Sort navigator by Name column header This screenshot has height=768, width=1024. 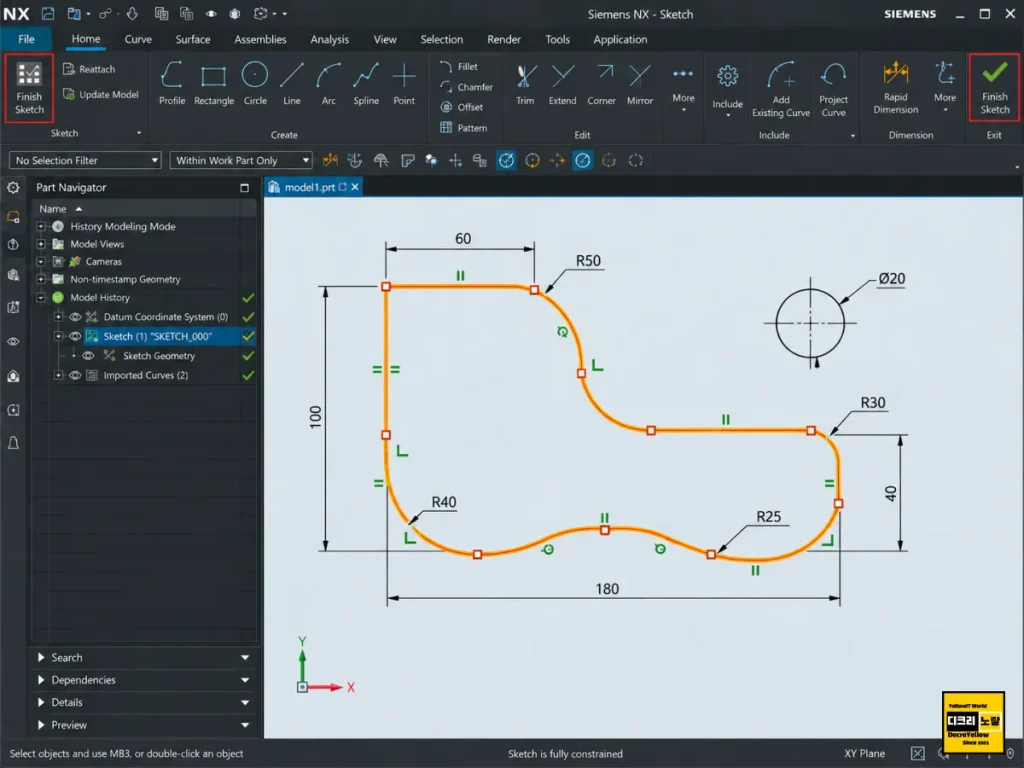pyautogui.click(x=53, y=209)
